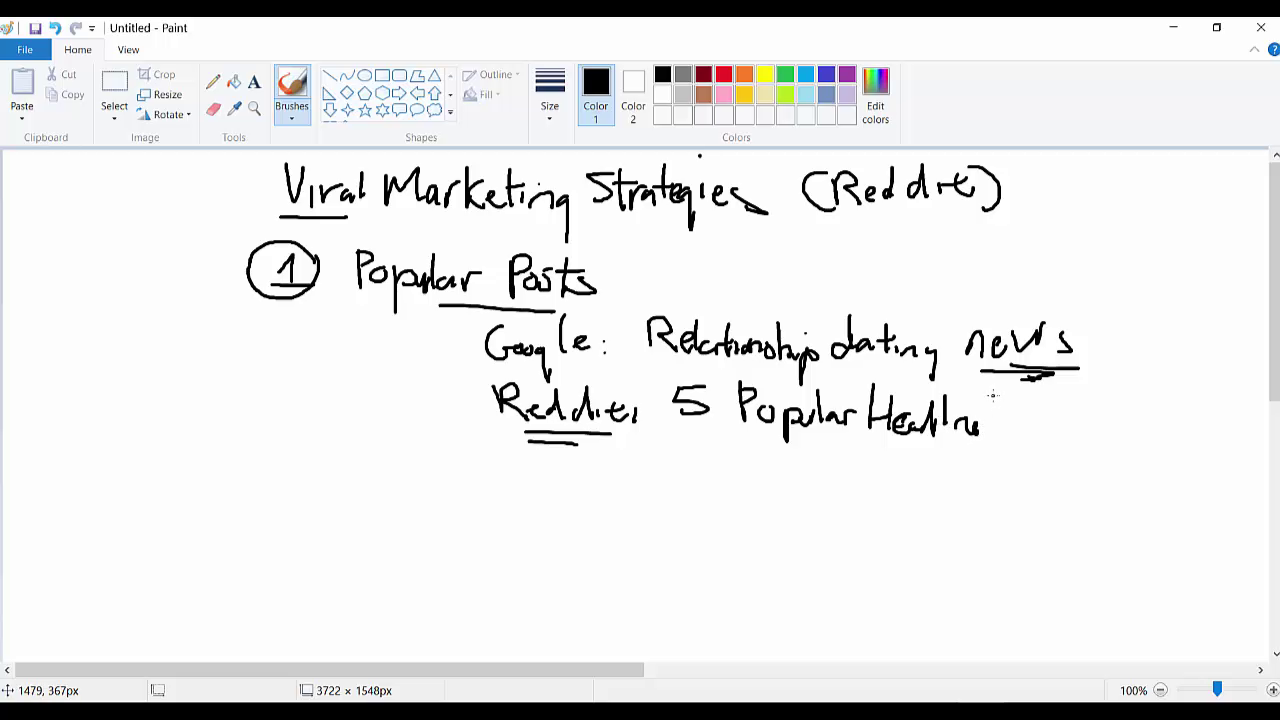Choose the Right triangle shape
1280x720 pixels.
(x=329, y=93)
